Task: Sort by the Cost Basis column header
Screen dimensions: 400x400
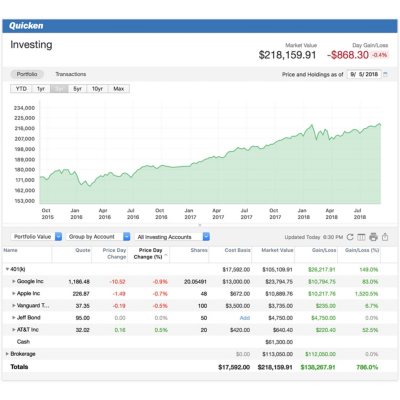Action: (x=238, y=250)
